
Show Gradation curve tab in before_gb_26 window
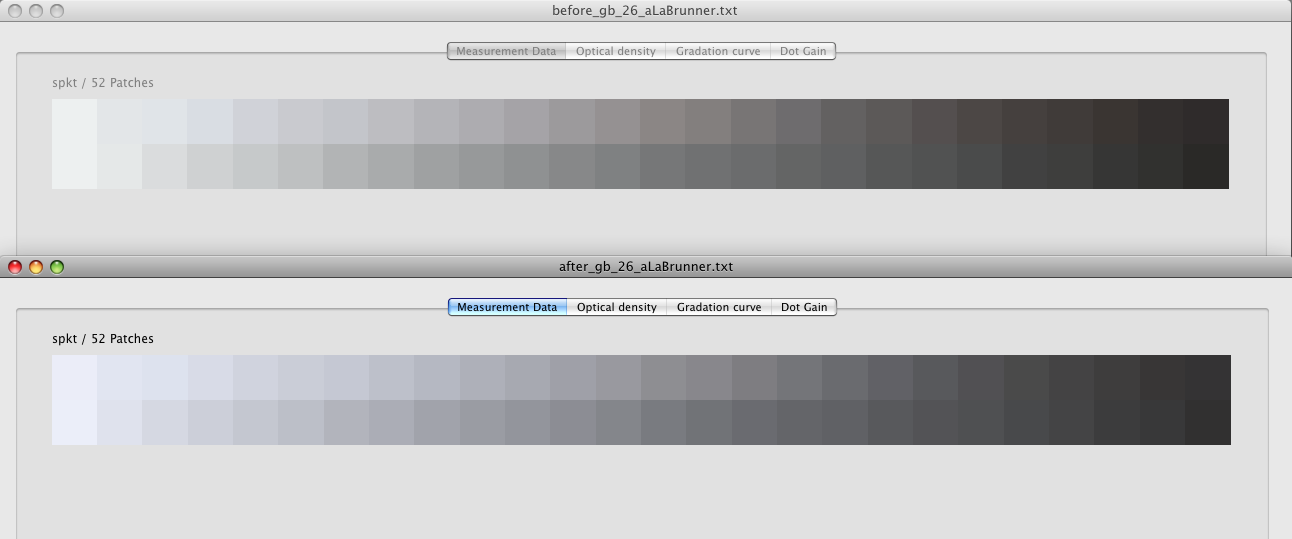pyautogui.click(x=717, y=51)
